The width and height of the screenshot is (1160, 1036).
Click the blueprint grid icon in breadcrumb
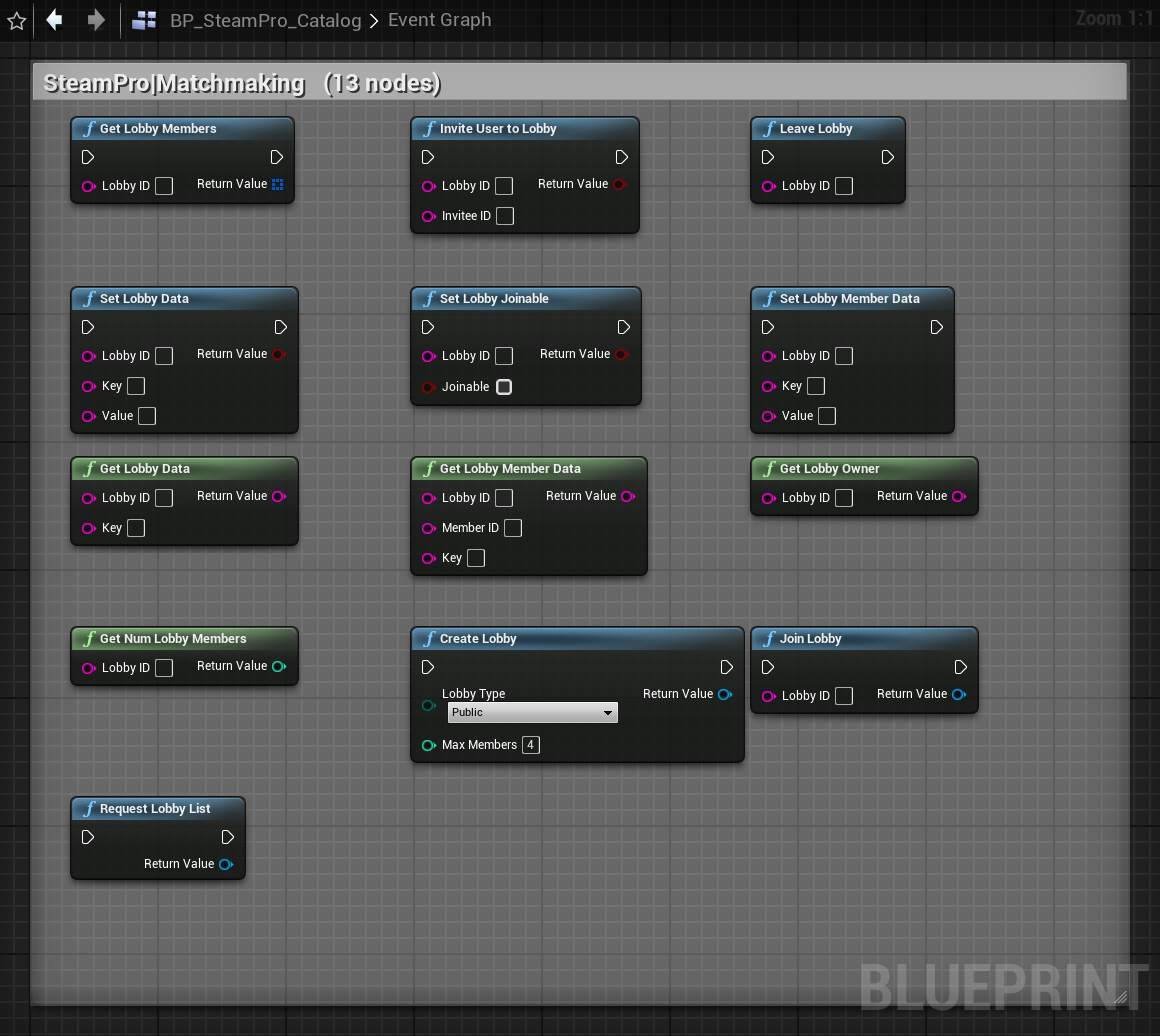coord(144,20)
